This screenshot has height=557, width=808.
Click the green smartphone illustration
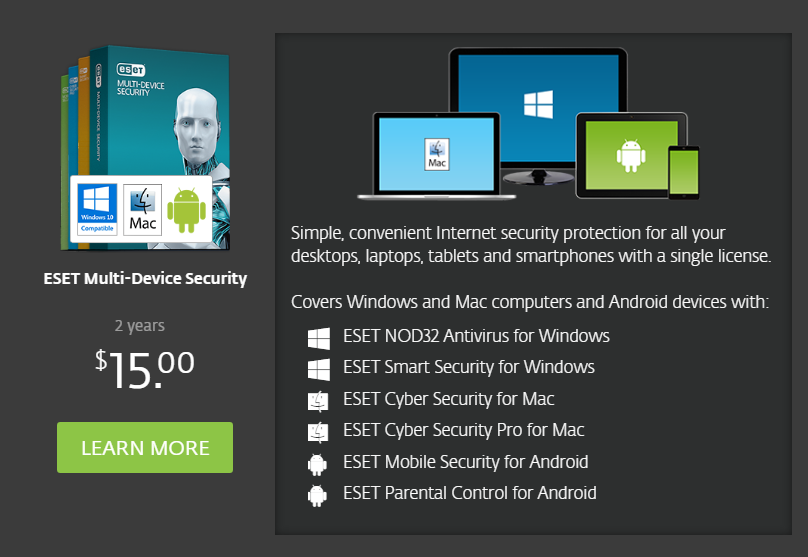(684, 172)
